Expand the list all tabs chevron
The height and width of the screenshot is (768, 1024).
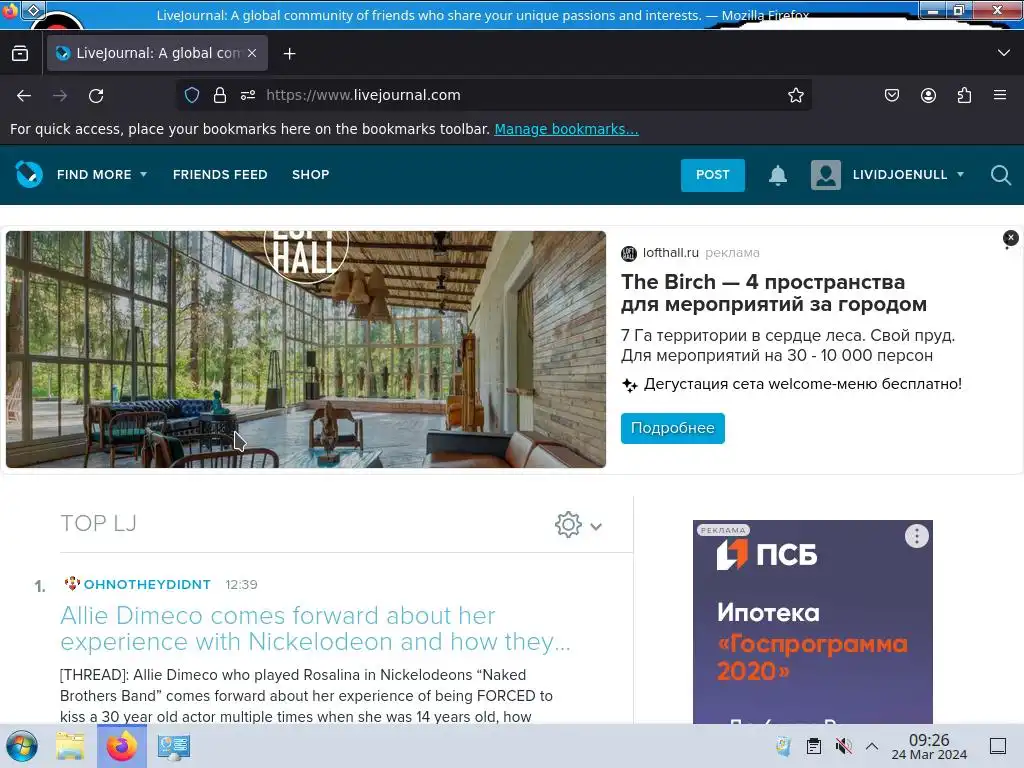click(x=1004, y=53)
